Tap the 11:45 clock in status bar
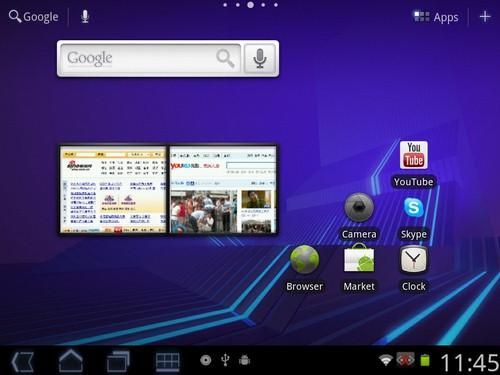500x375 pixels. click(x=469, y=362)
